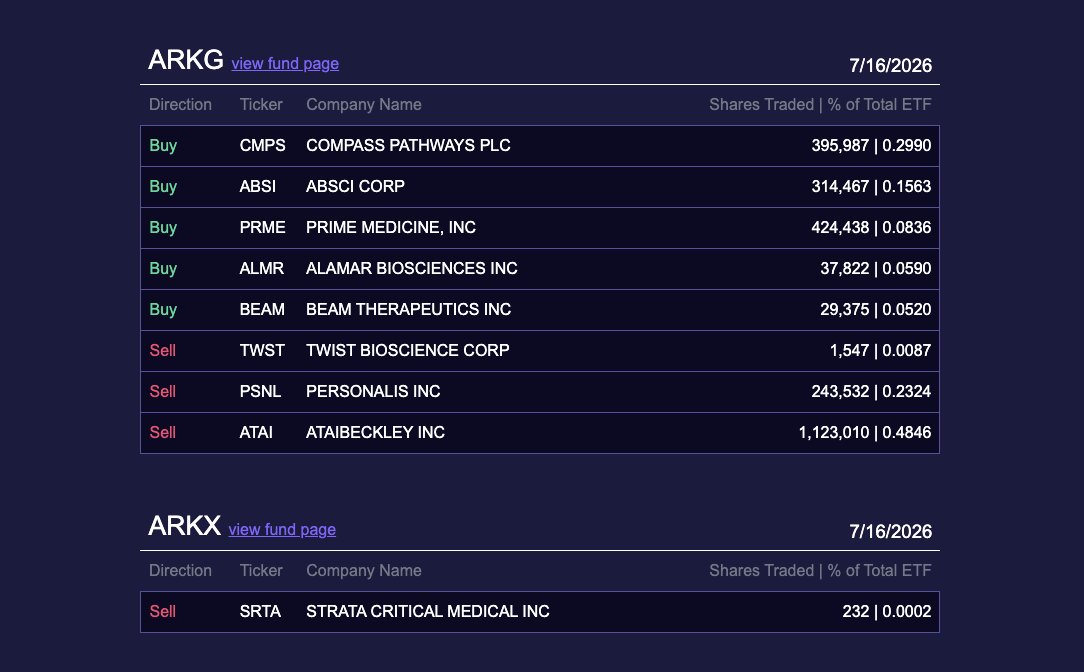Click the value 1,123,010 | 0.4846

(x=865, y=432)
